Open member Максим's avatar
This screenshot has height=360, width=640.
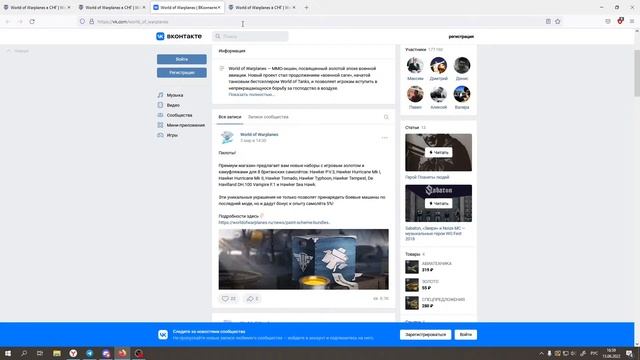point(415,65)
